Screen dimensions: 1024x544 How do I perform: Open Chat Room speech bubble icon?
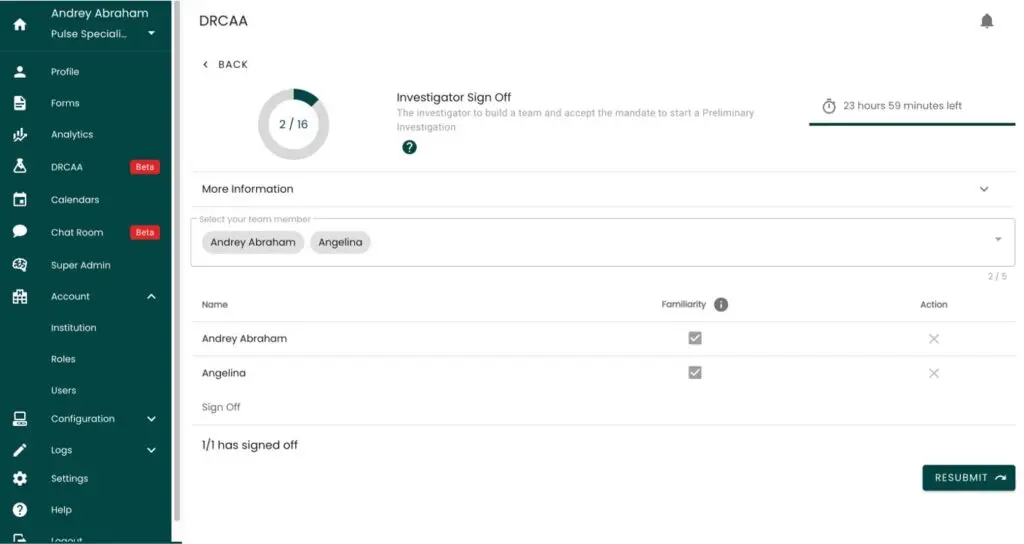click(x=19, y=232)
